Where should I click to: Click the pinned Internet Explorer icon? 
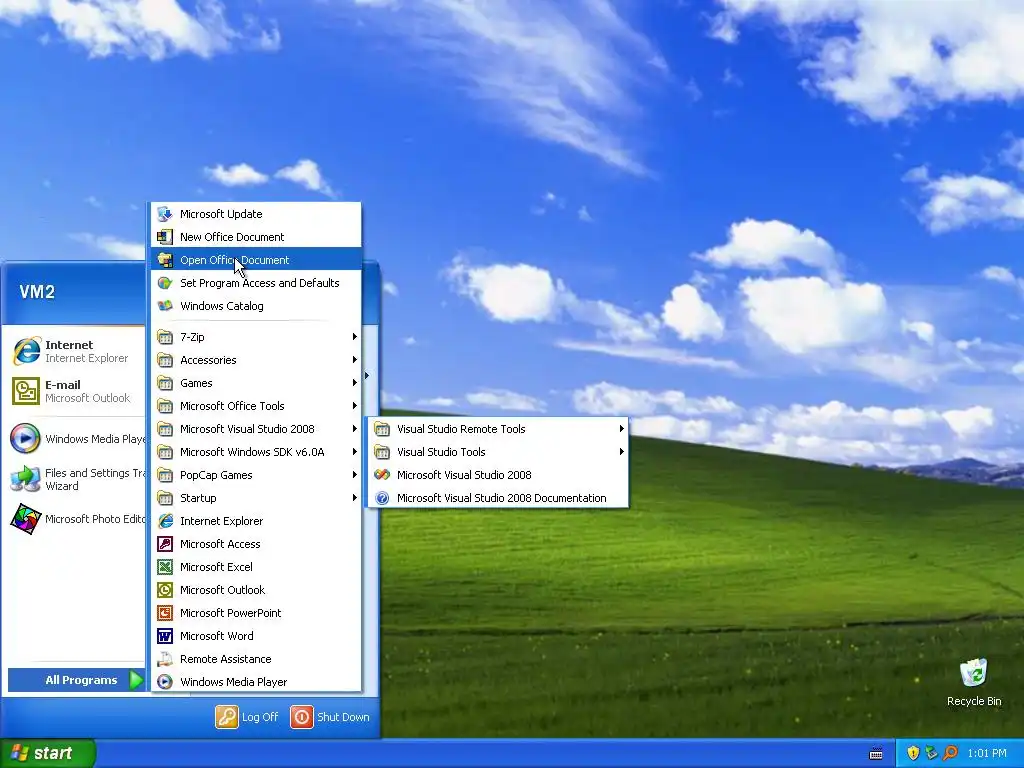coord(26,351)
